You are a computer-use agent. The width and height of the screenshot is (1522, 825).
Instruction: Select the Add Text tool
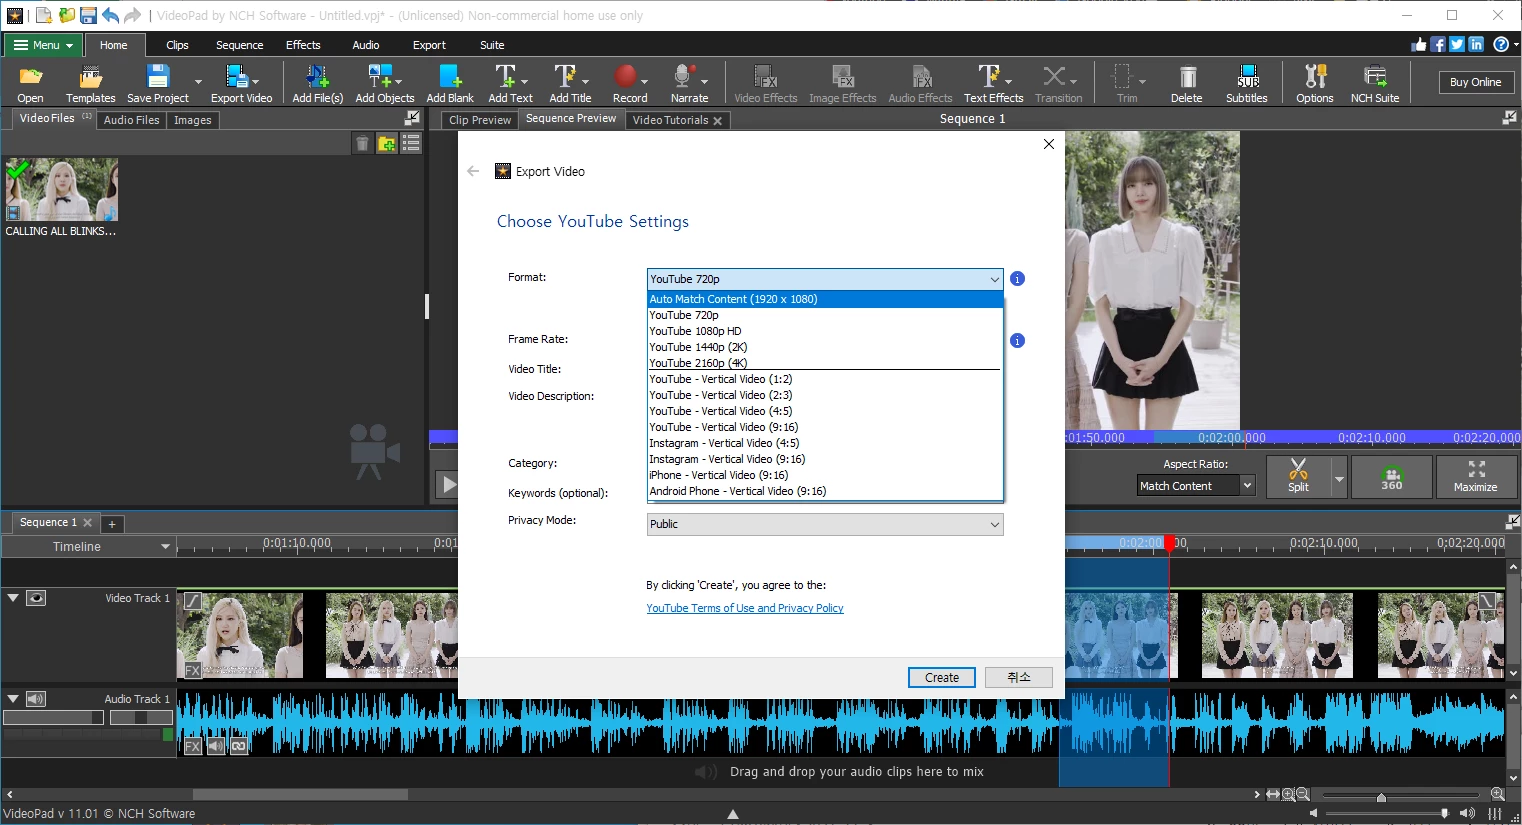click(506, 82)
